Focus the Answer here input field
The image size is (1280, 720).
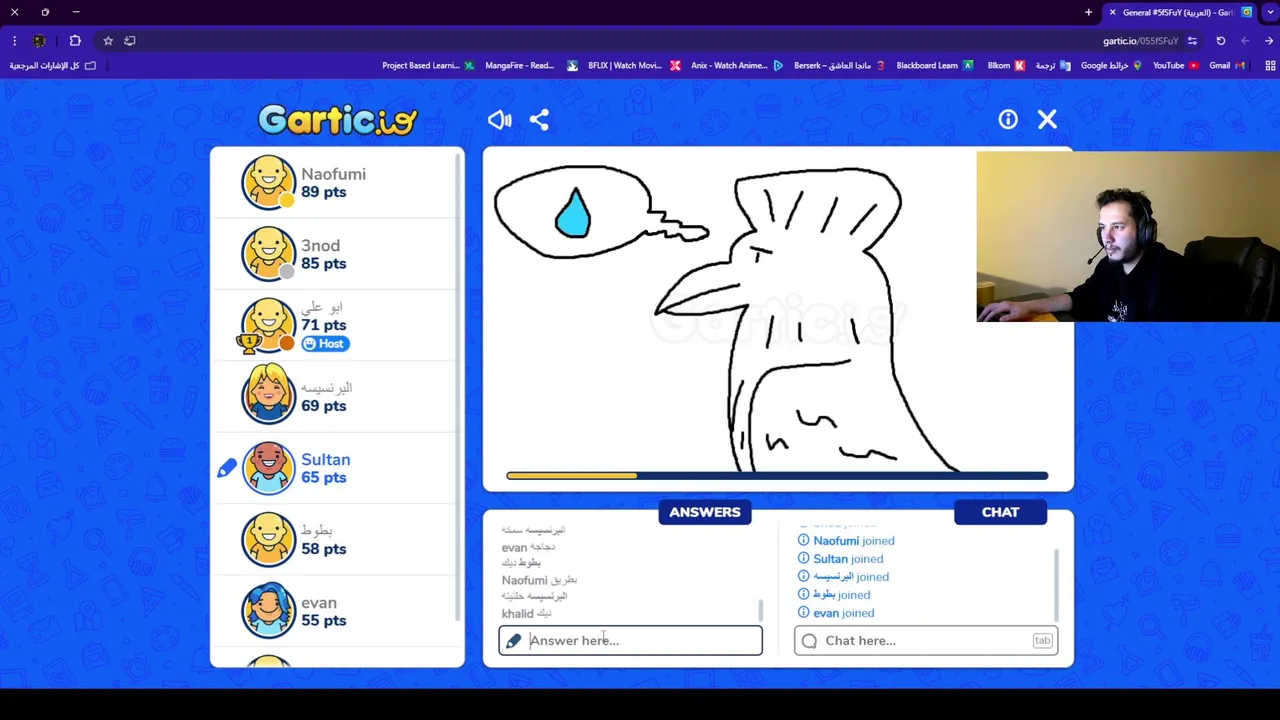630,640
